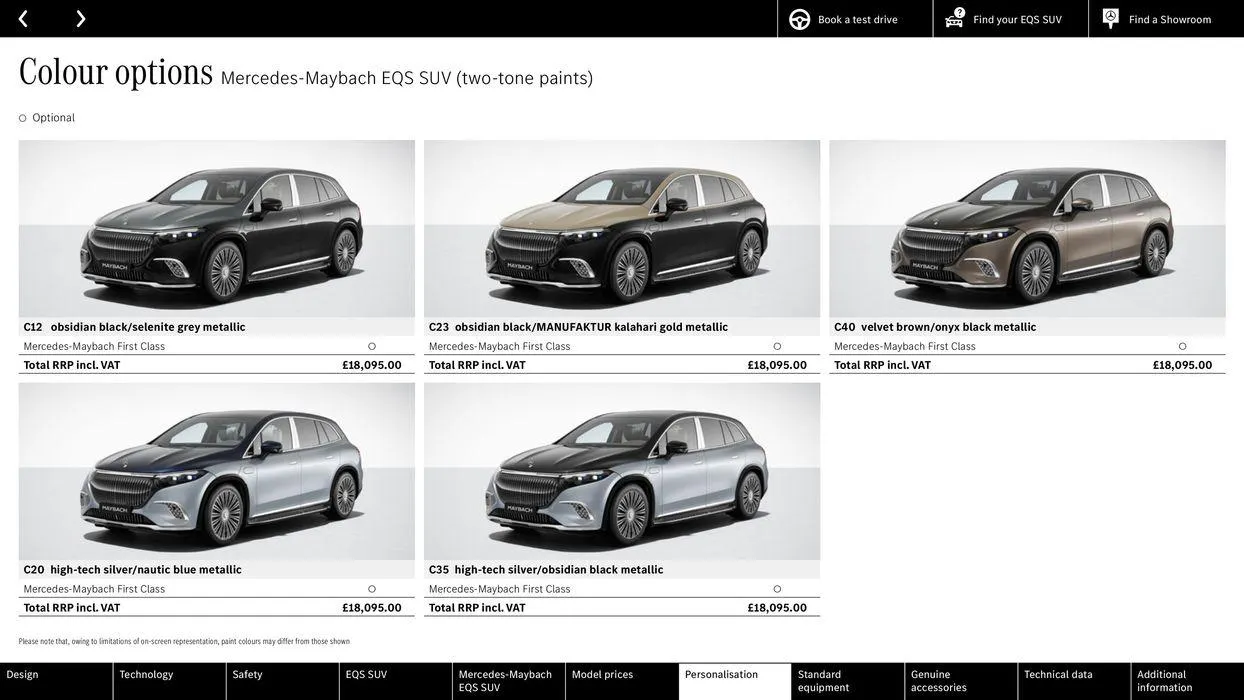Click Total RRP incl. VAT under C23
The image size is (1244, 700).
(477, 365)
